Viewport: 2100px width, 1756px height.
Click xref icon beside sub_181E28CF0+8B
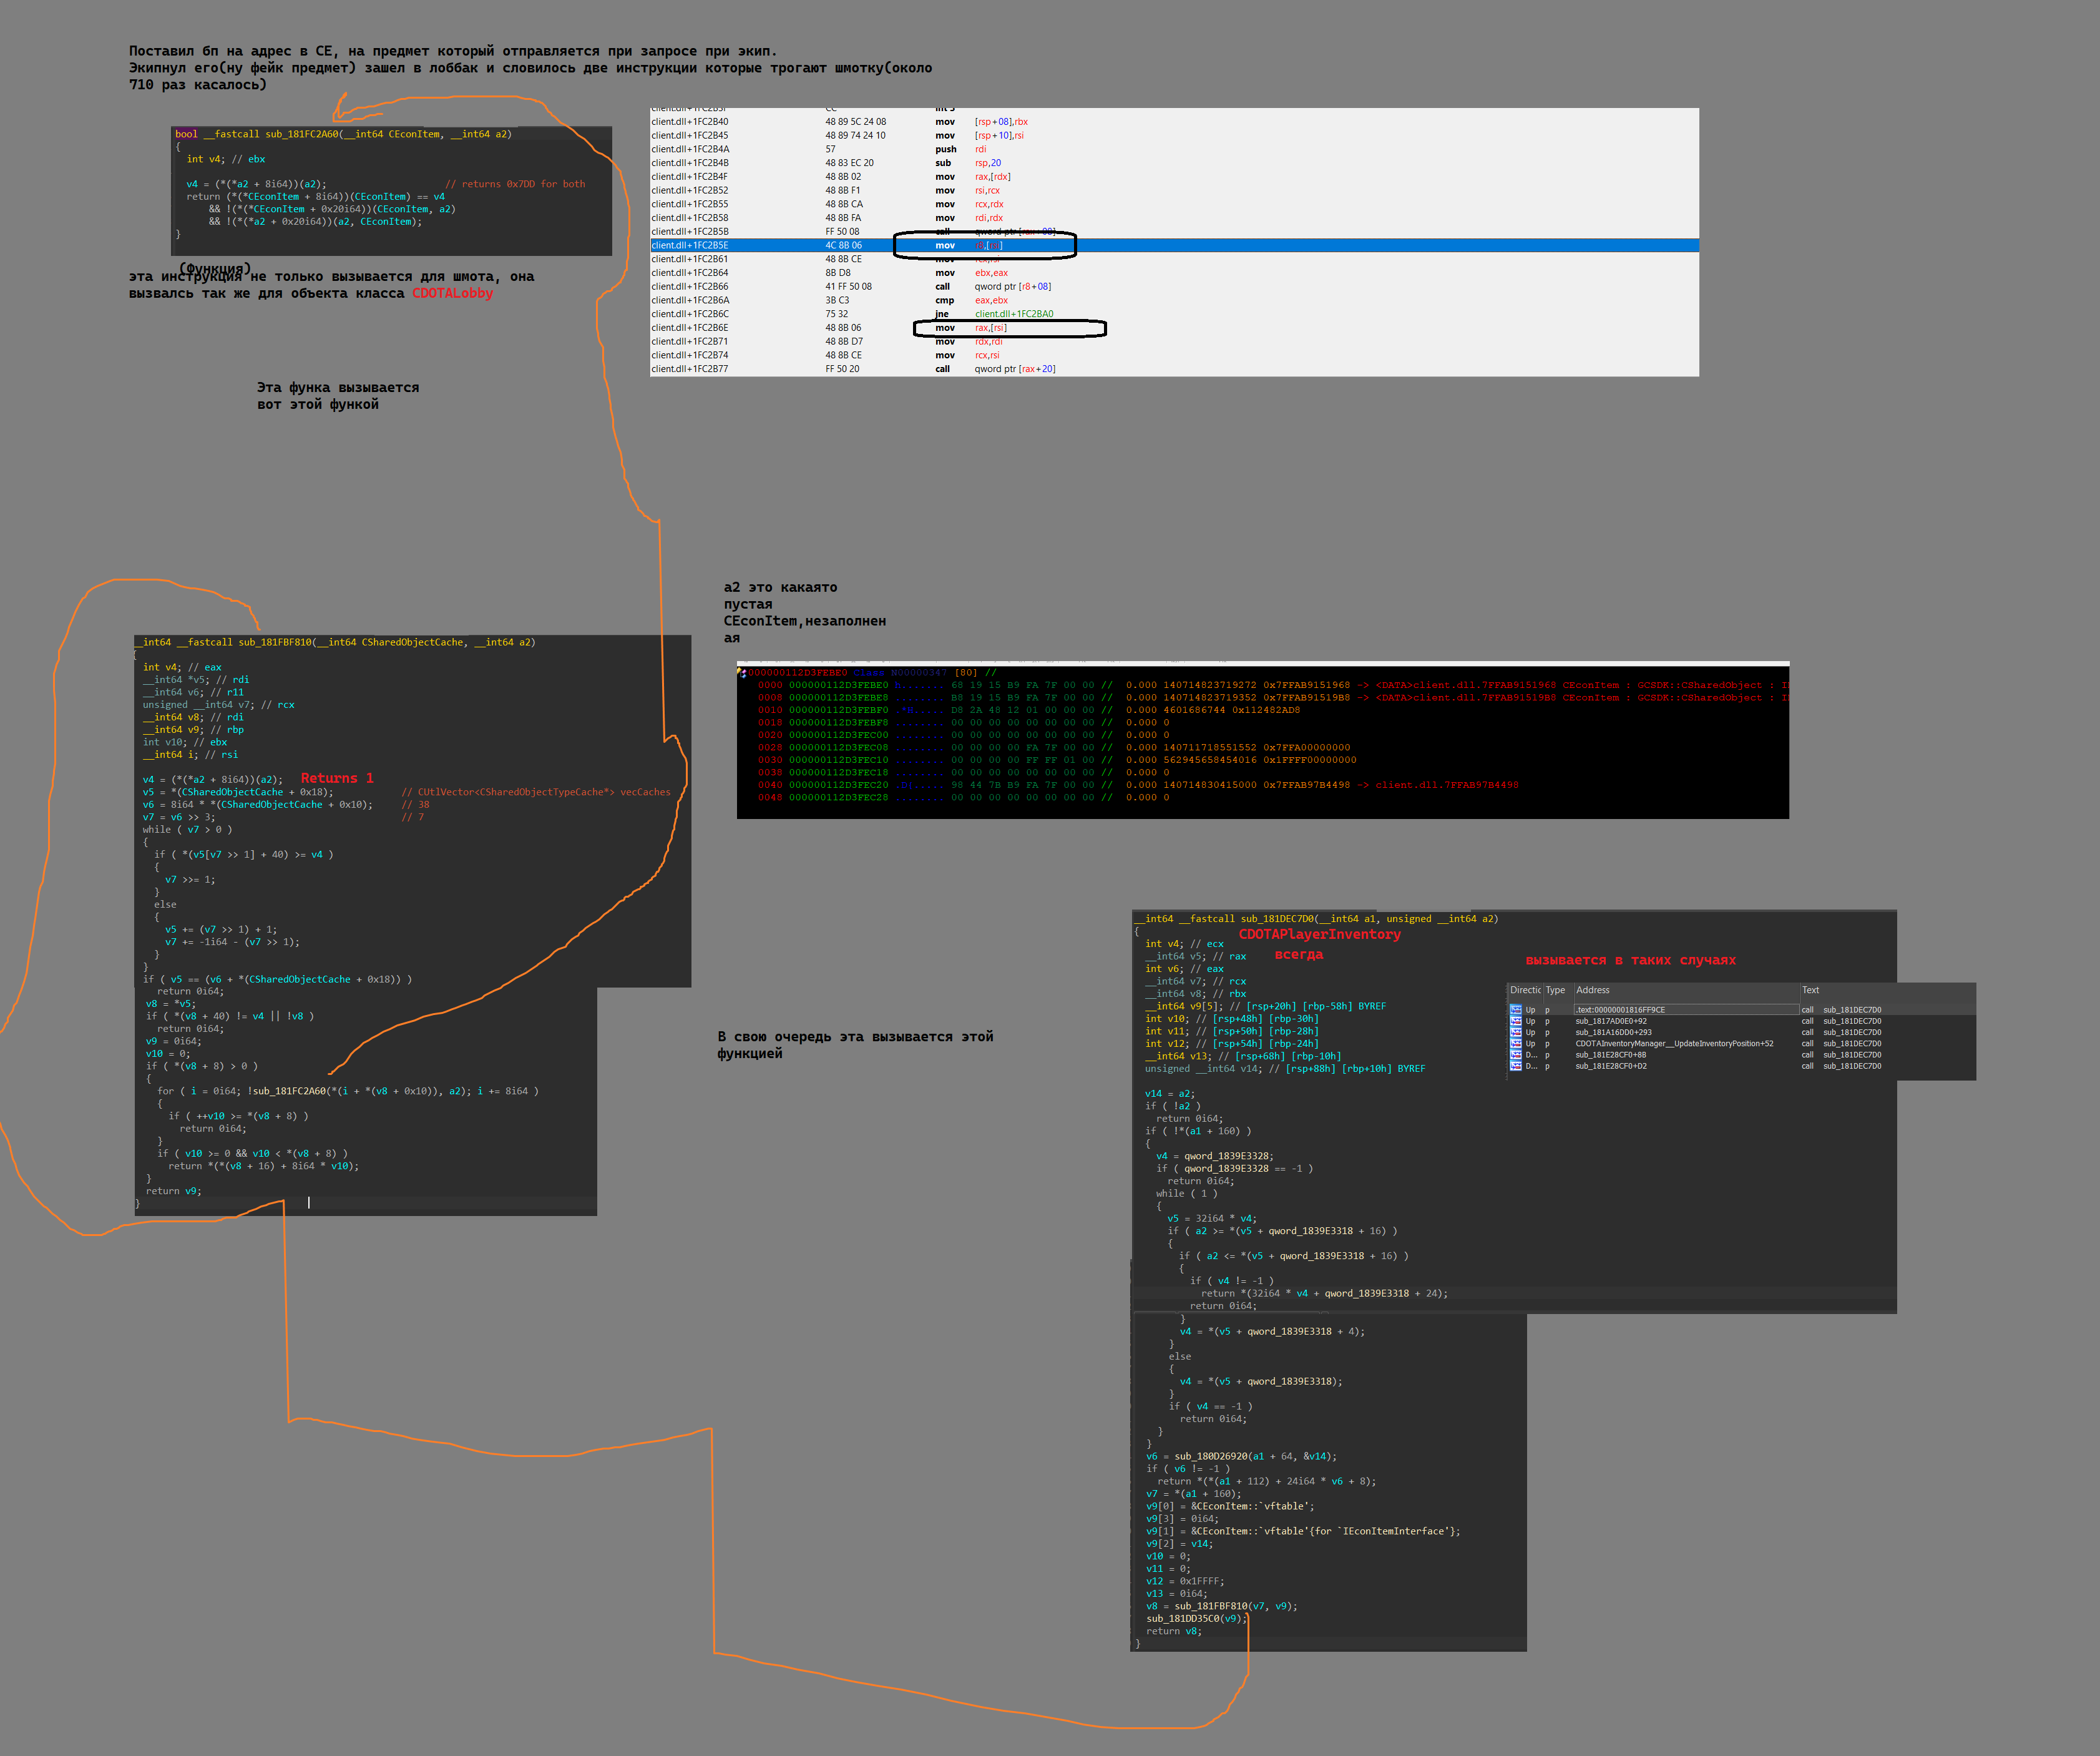coord(1515,1055)
